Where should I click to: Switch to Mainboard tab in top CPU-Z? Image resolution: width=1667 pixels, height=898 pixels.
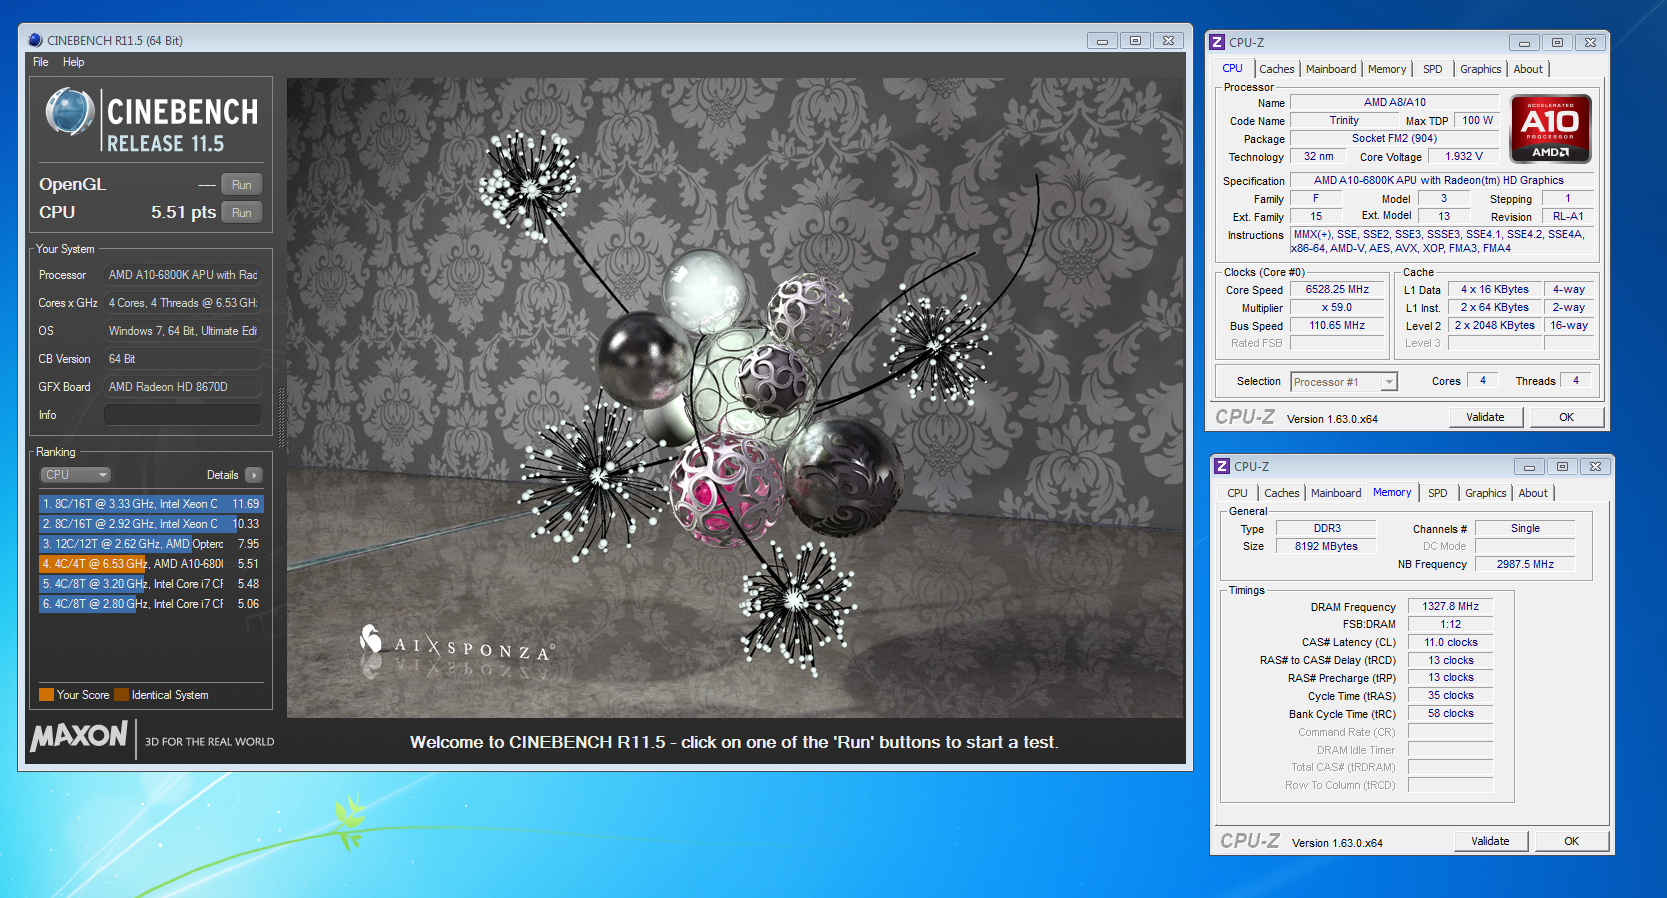tap(1331, 69)
